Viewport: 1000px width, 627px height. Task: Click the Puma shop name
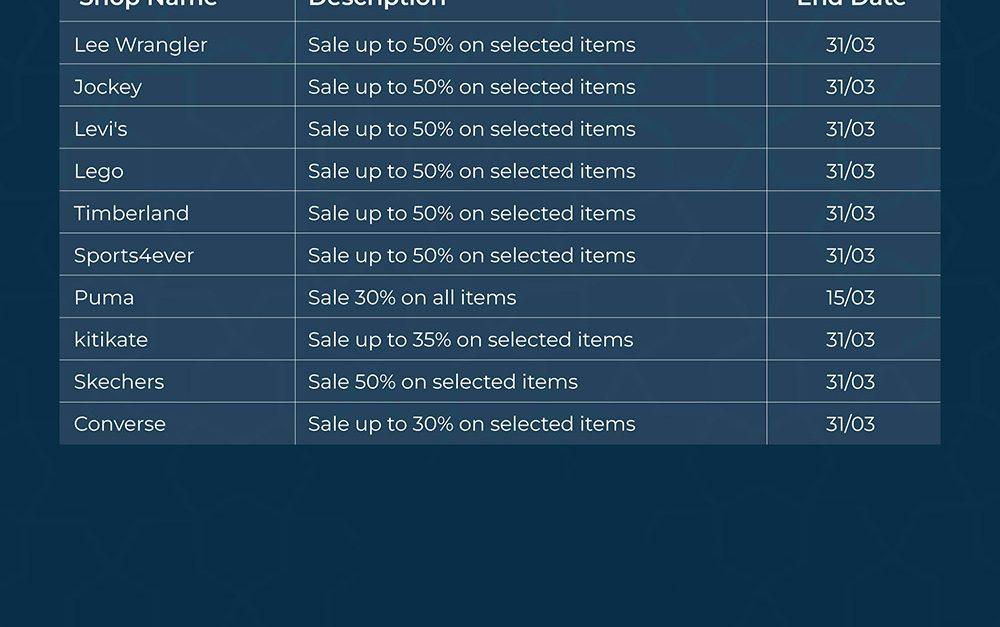[x=104, y=297]
